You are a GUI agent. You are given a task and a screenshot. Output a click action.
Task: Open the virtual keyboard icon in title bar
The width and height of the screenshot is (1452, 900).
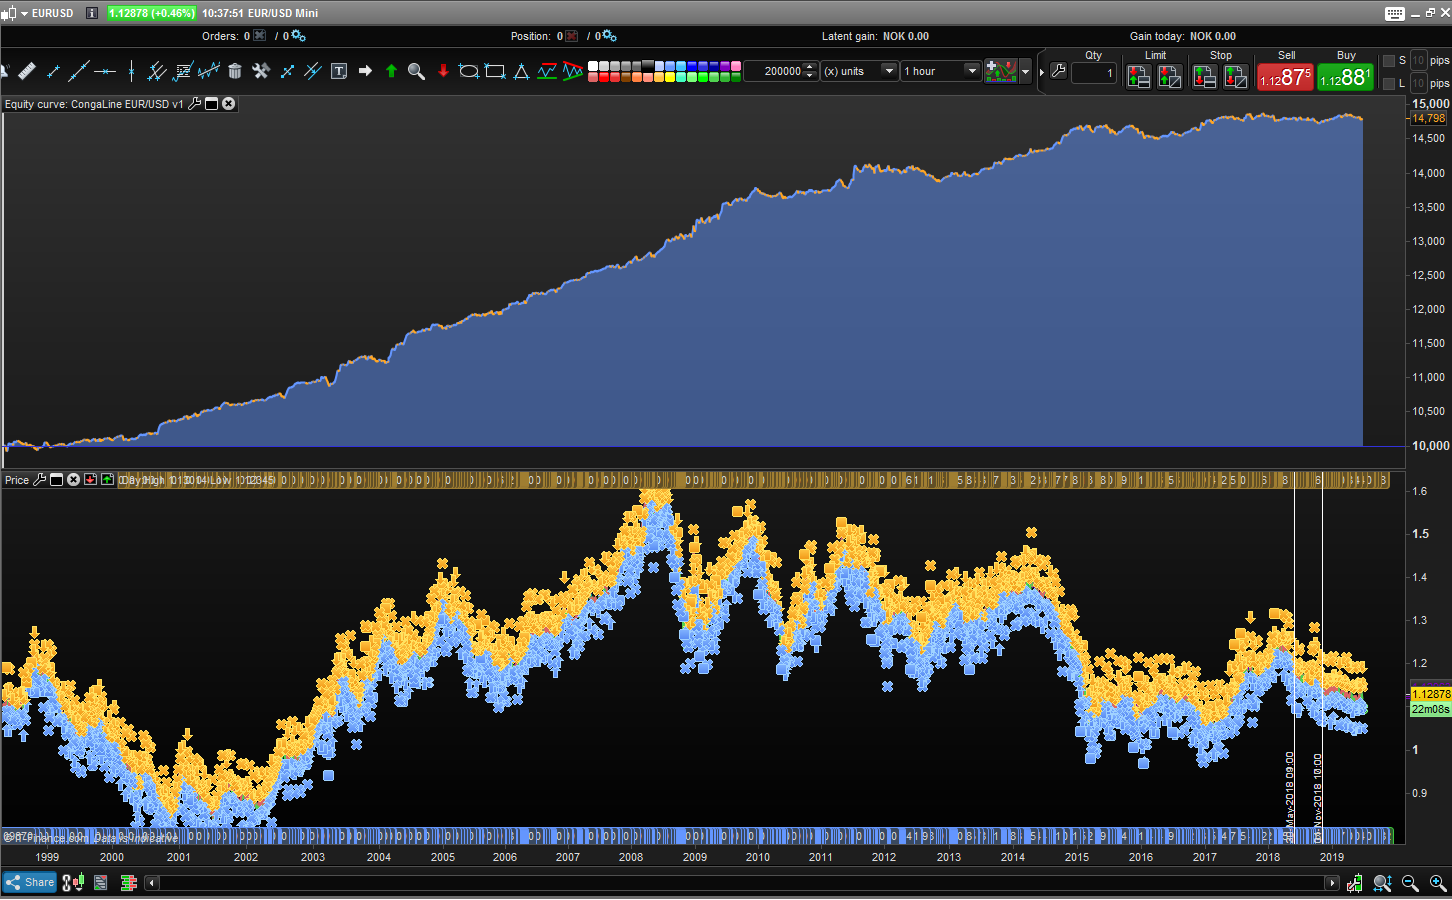point(1395,13)
